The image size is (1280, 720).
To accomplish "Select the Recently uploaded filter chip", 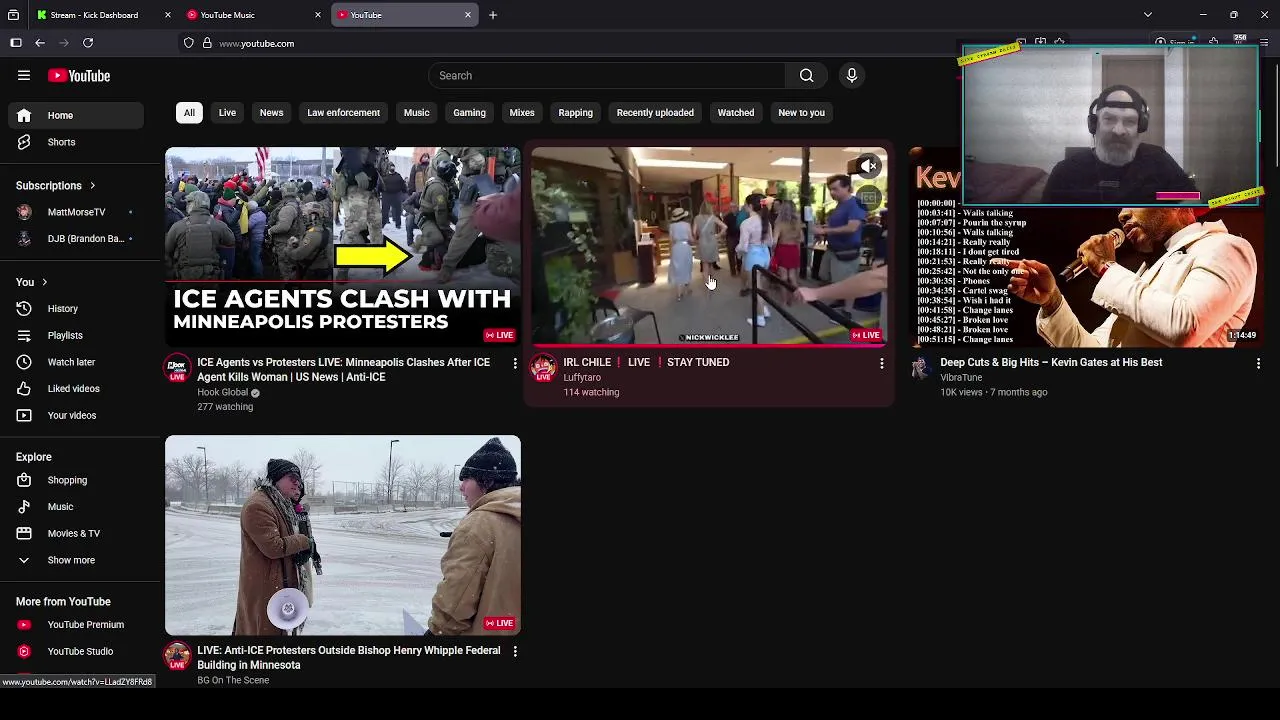I will (x=655, y=113).
